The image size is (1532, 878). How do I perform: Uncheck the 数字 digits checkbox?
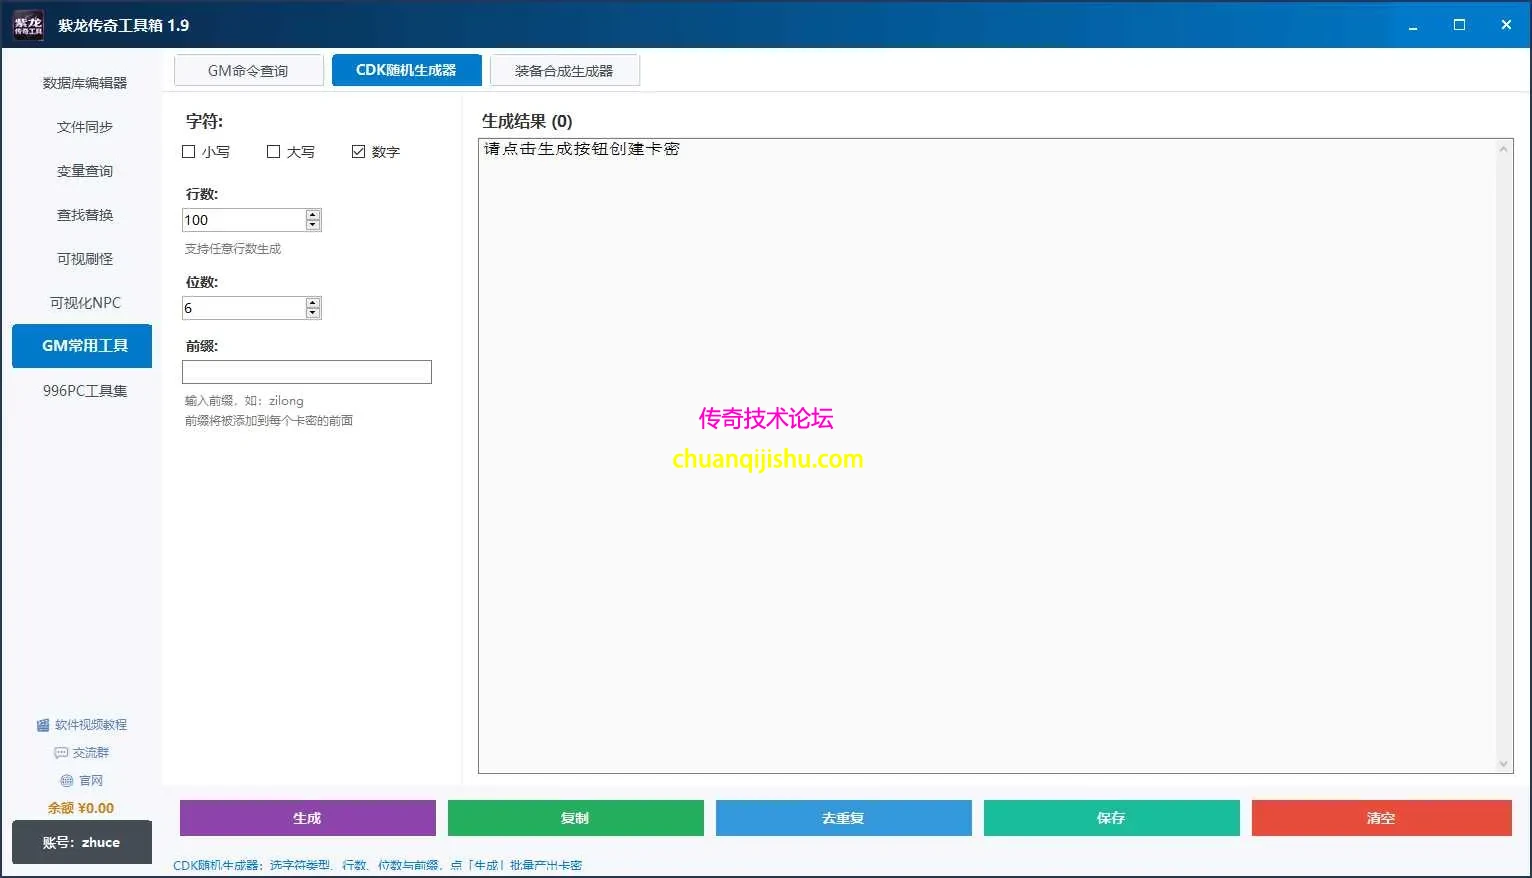[x=359, y=152]
